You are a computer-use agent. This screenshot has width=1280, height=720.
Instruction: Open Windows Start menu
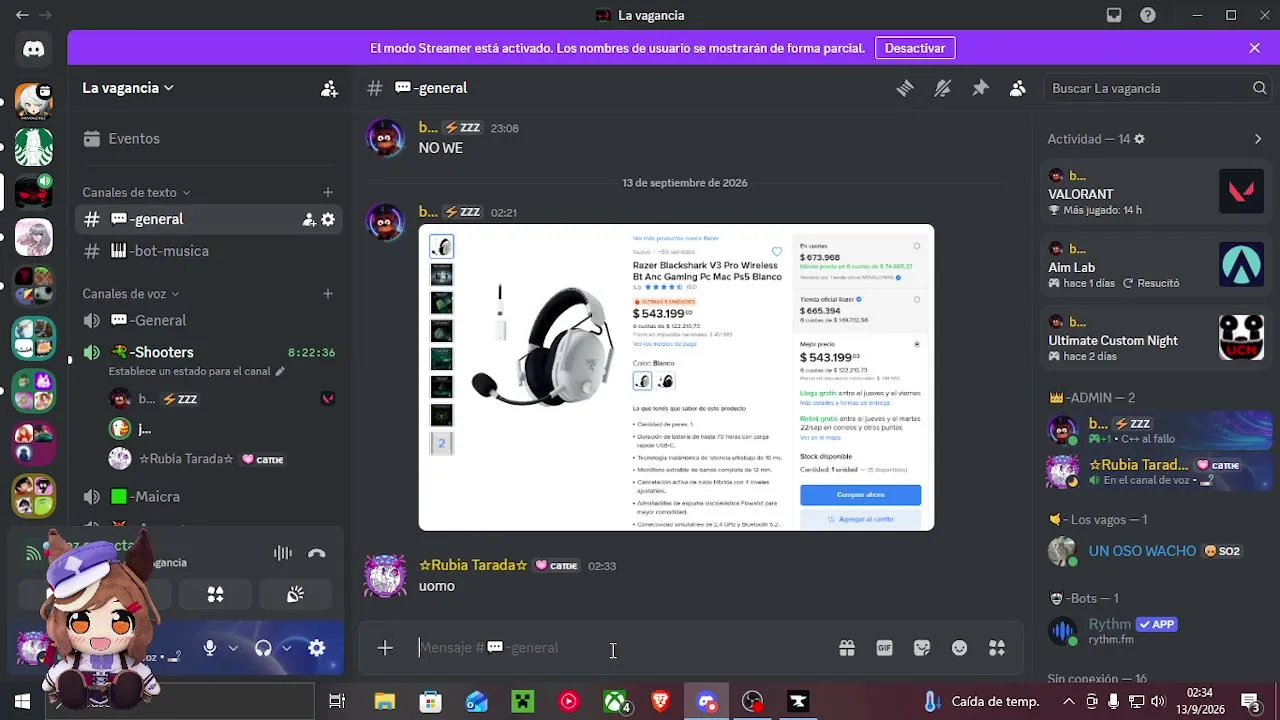pyautogui.click(x=22, y=701)
